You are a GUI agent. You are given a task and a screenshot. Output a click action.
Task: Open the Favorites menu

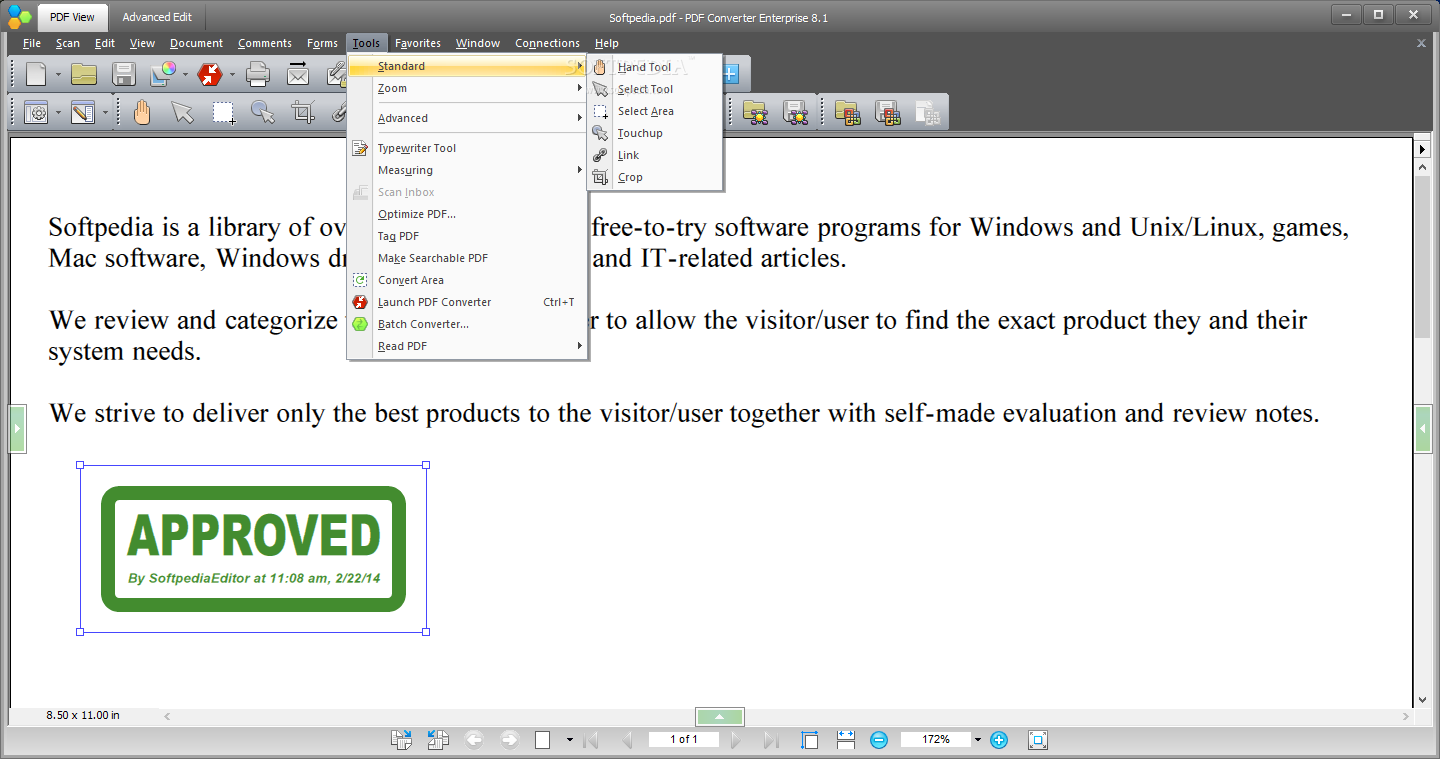(418, 43)
